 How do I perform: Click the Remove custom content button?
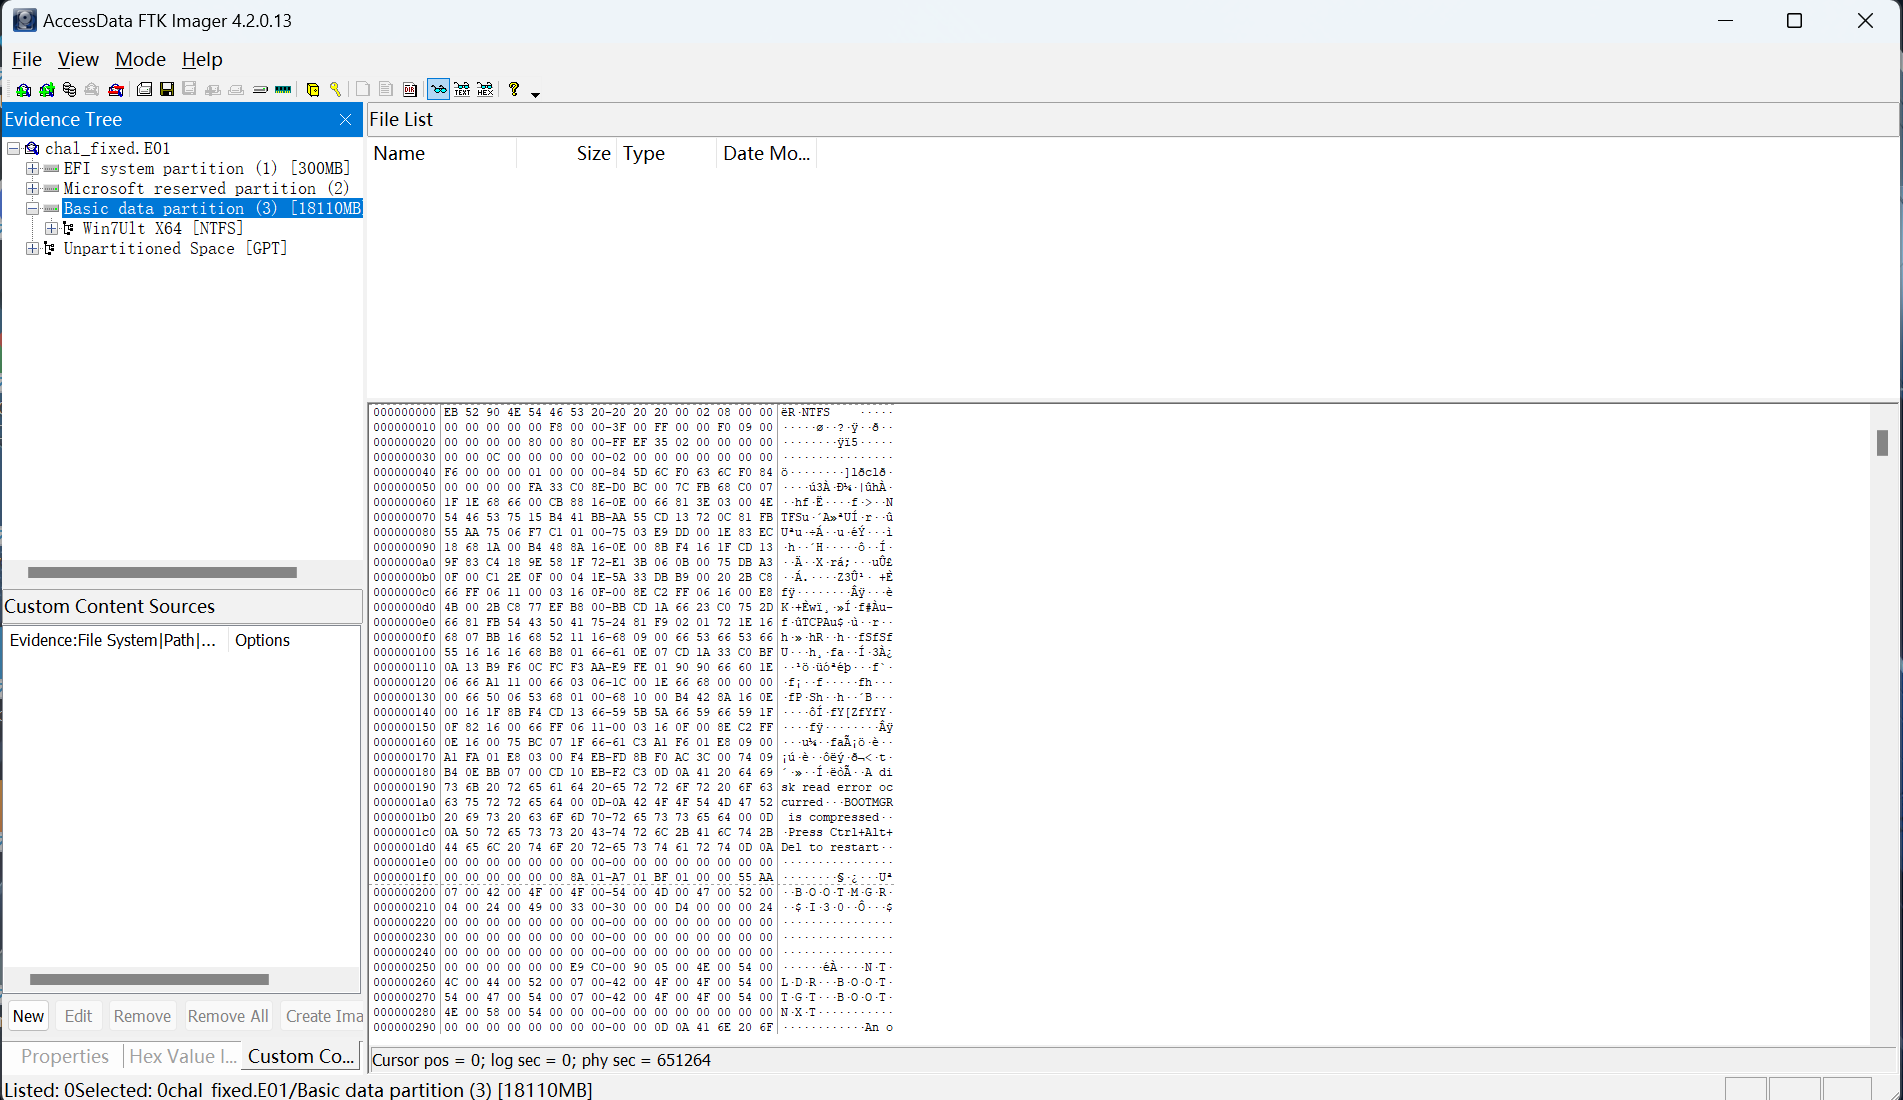pyautogui.click(x=142, y=1016)
